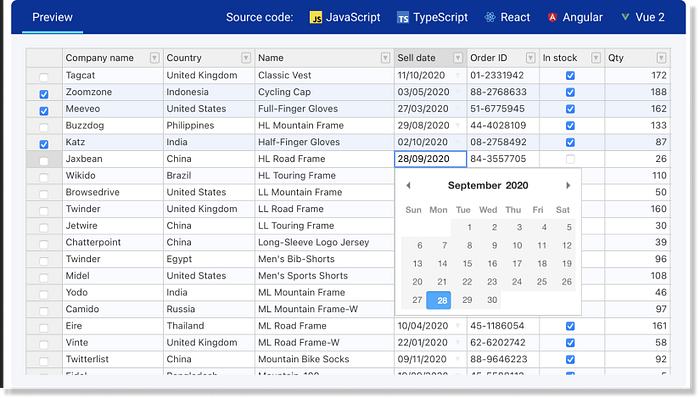The height and width of the screenshot is (398, 700).
Task: Select the 'Thailand' country cell
Action: coord(209,326)
